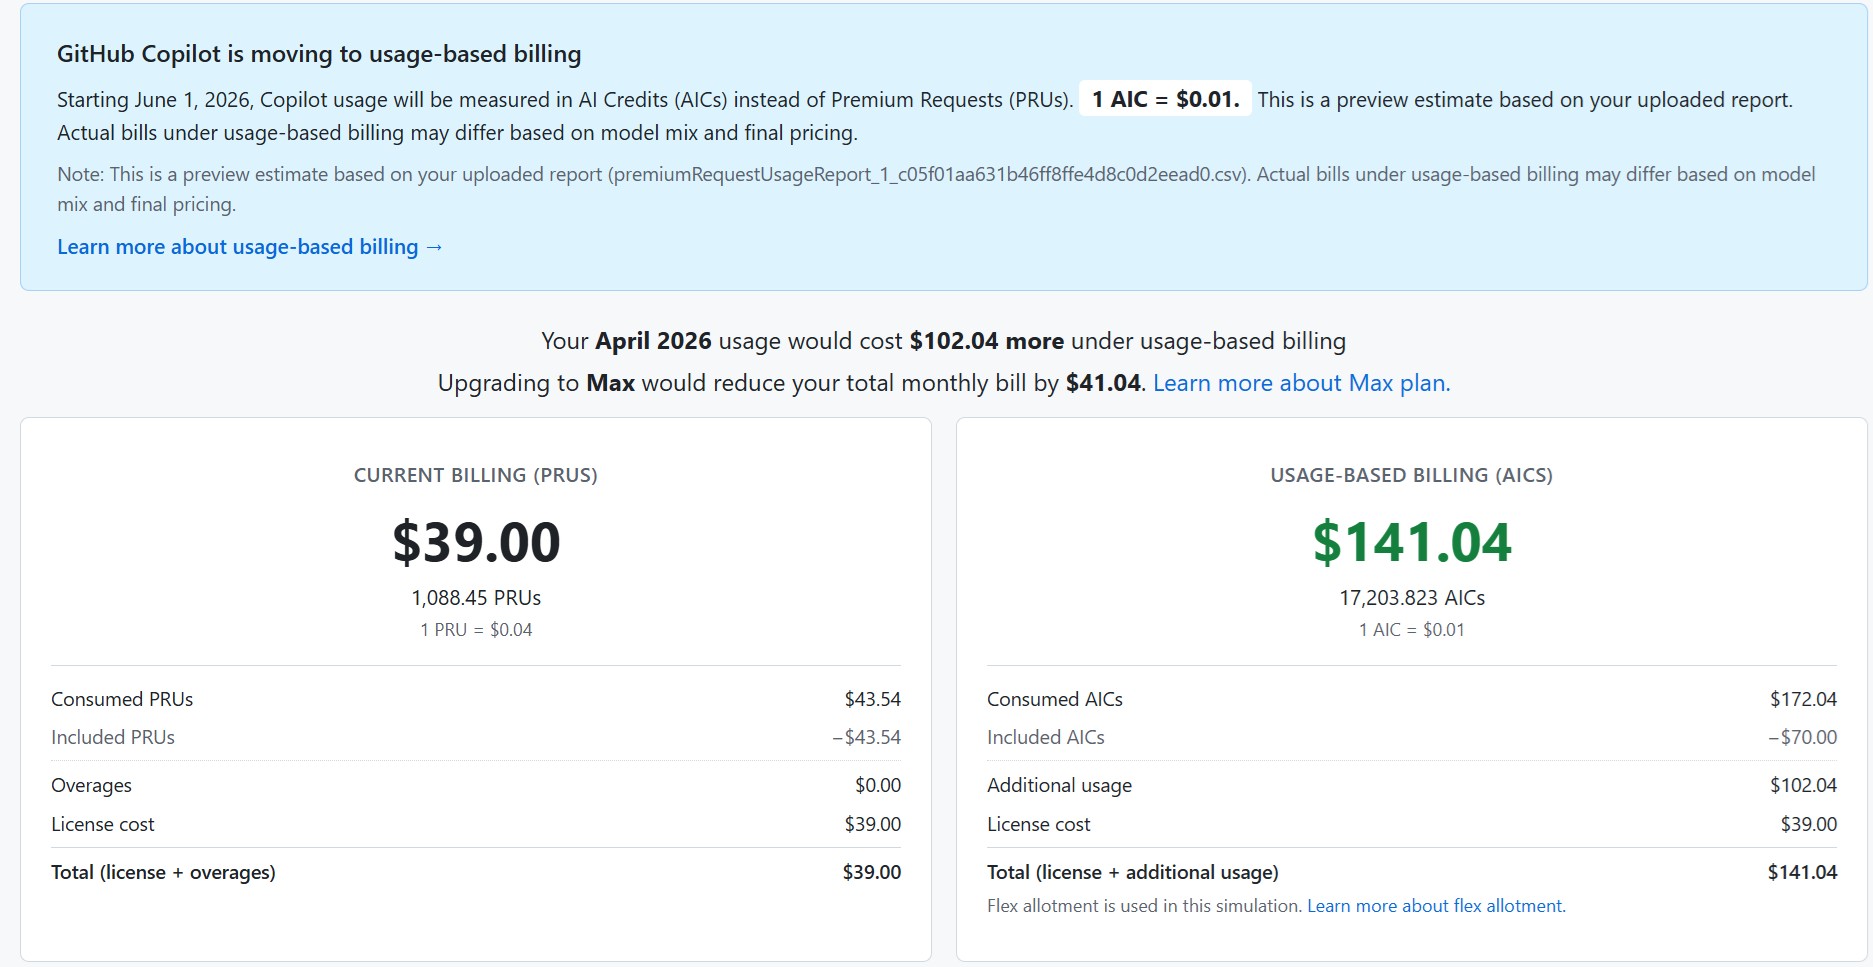Click the large black $39.00 amount
Screen dimensions: 1873x967
point(476,542)
